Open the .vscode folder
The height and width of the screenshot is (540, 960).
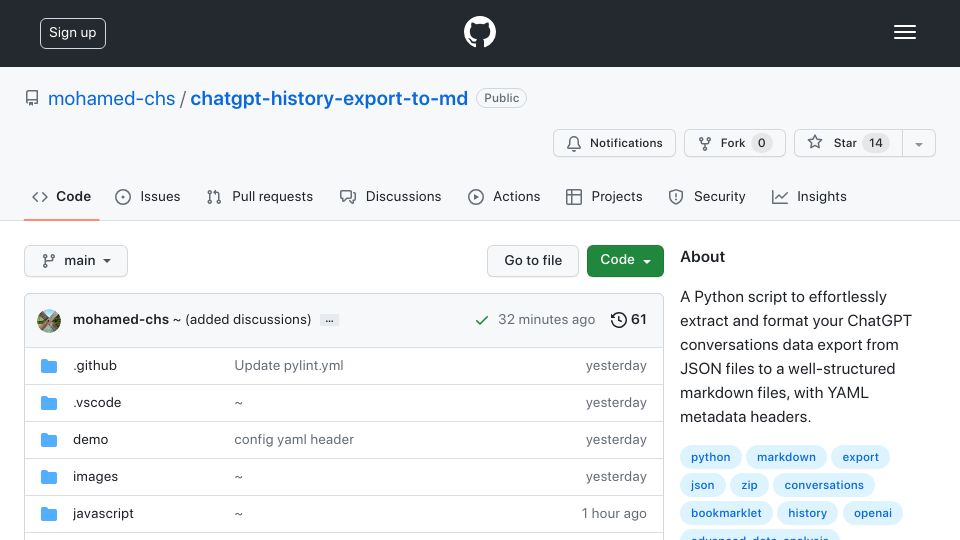pyautogui.click(x=97, y=403)
